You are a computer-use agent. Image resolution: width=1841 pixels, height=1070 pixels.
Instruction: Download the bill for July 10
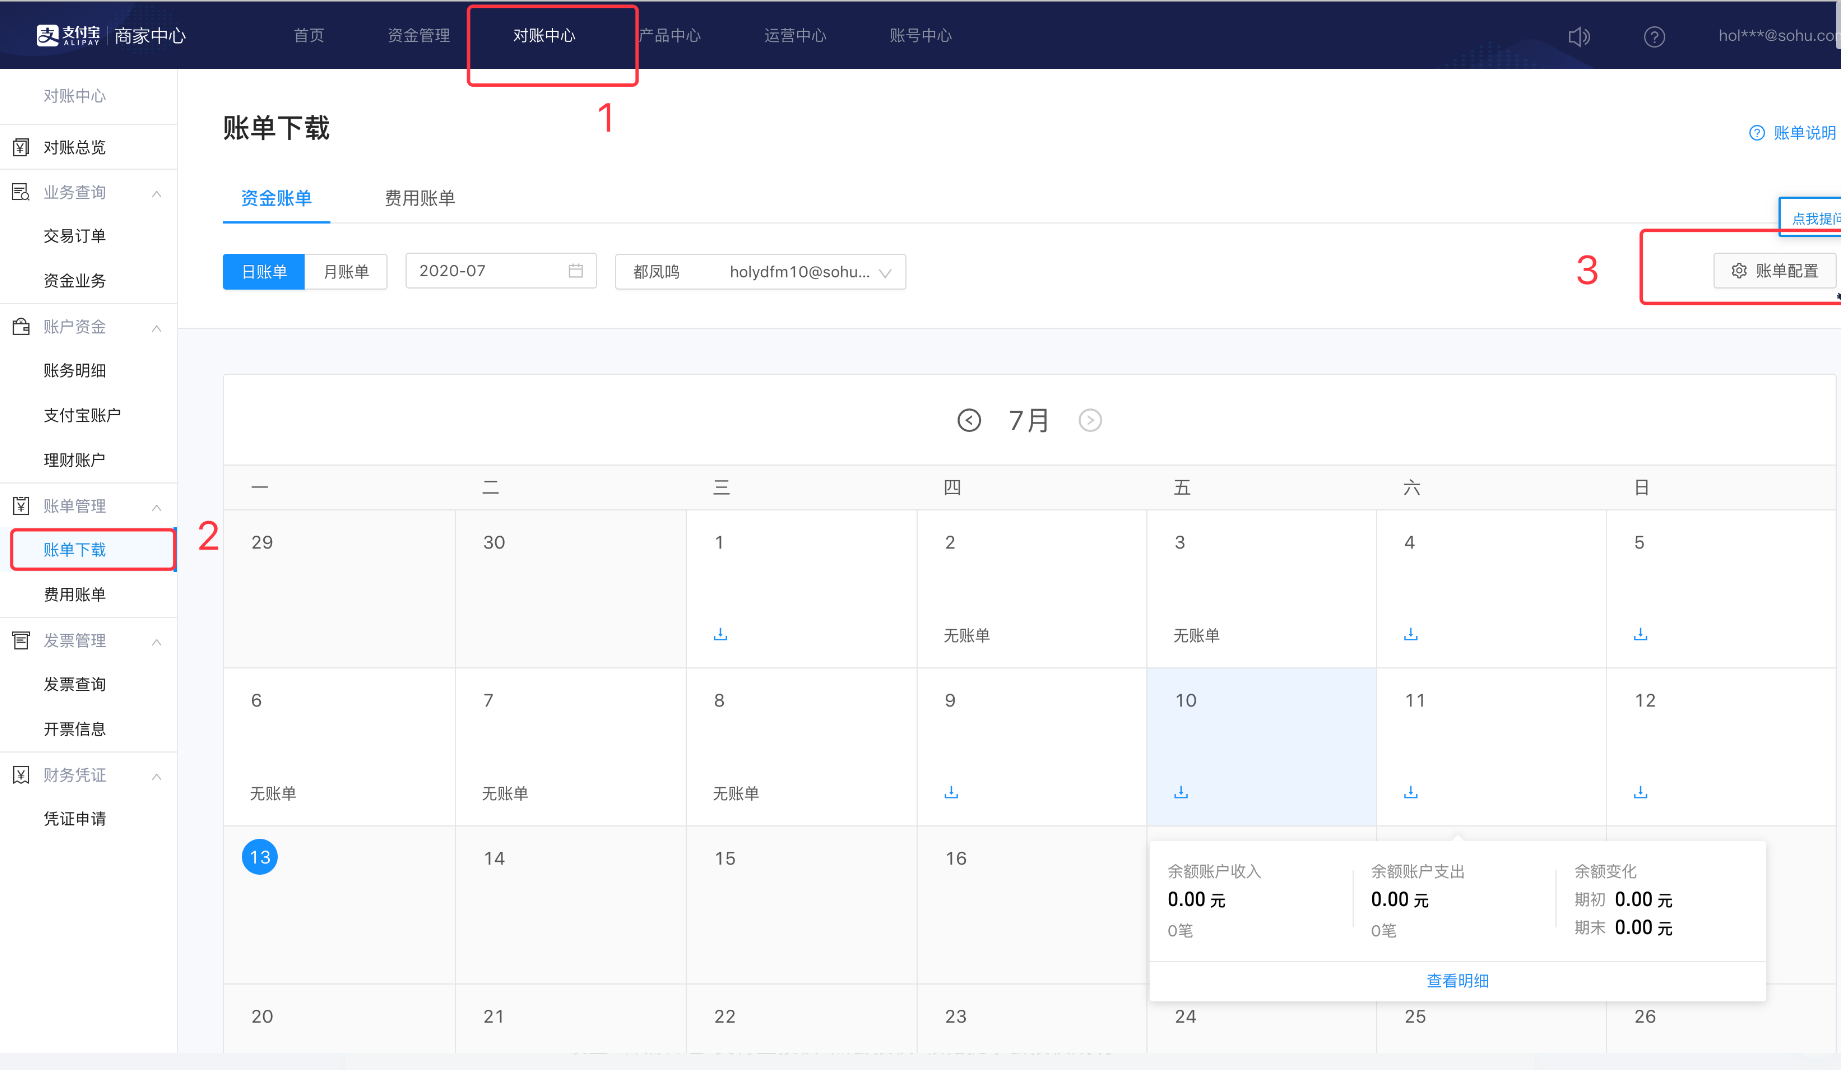coord(1181,792)
